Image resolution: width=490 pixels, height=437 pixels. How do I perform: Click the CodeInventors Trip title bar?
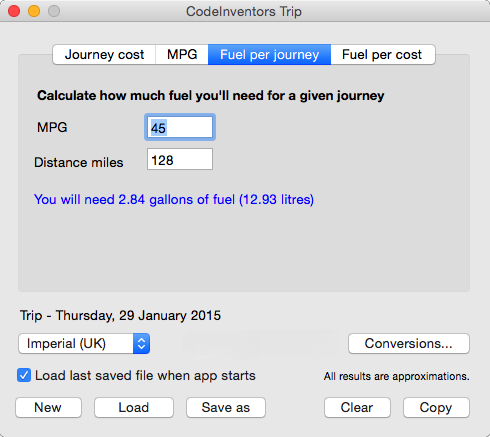coord(244,12)
